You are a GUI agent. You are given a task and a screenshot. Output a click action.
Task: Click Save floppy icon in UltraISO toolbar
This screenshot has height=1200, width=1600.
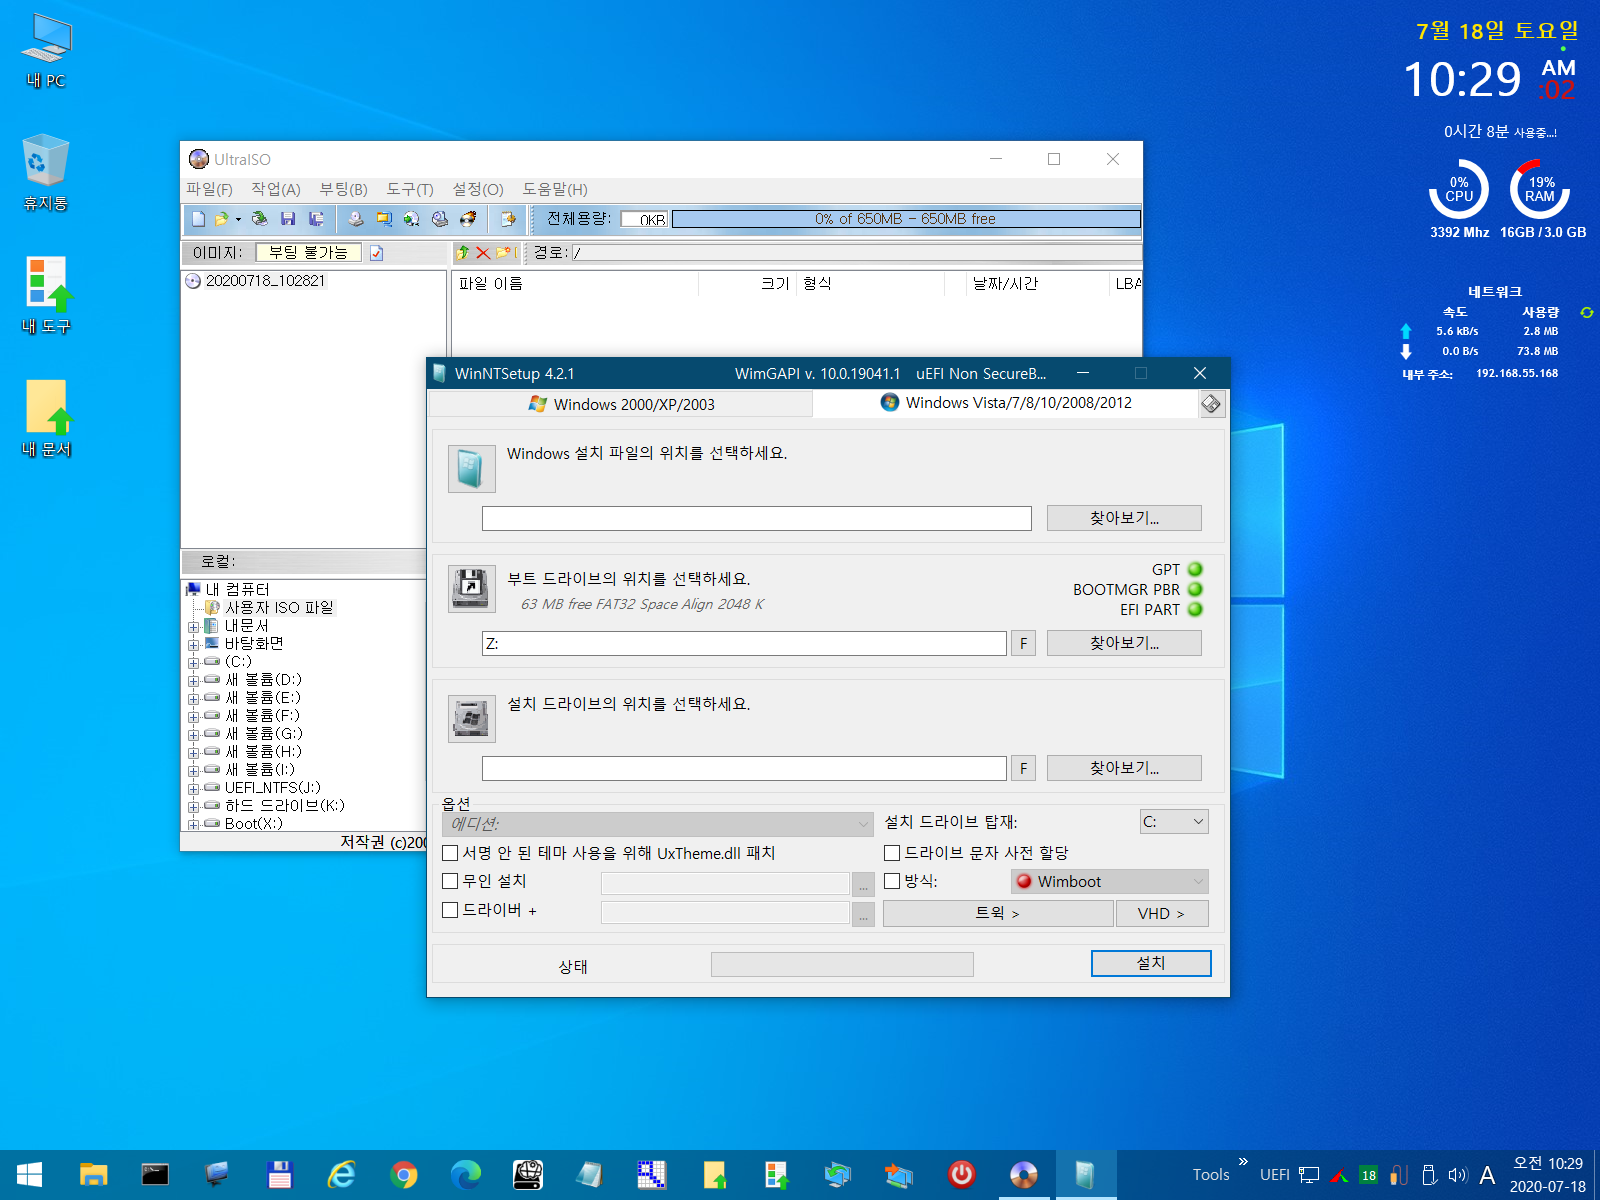coord(288,219)
